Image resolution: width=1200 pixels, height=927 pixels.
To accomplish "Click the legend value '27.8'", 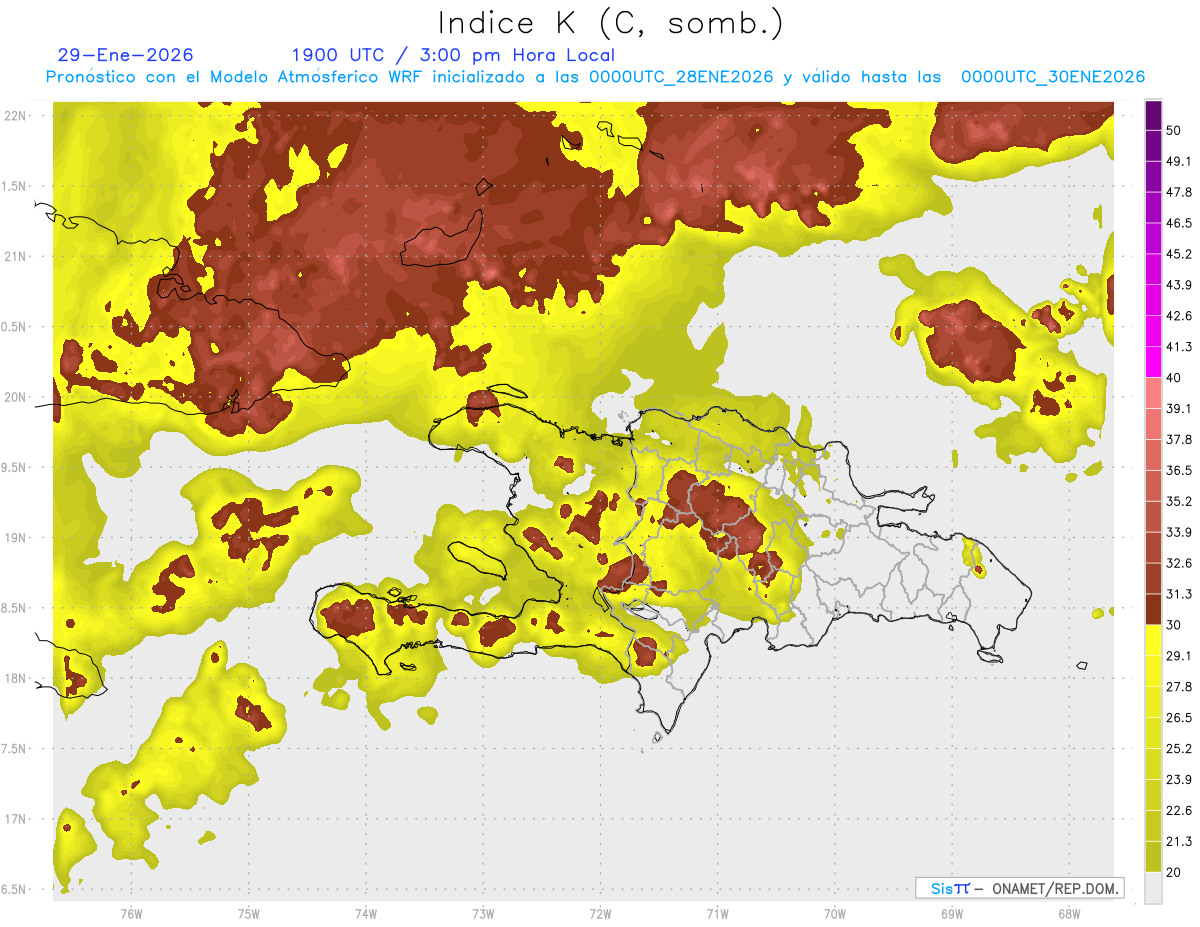I will point(1179,687).
